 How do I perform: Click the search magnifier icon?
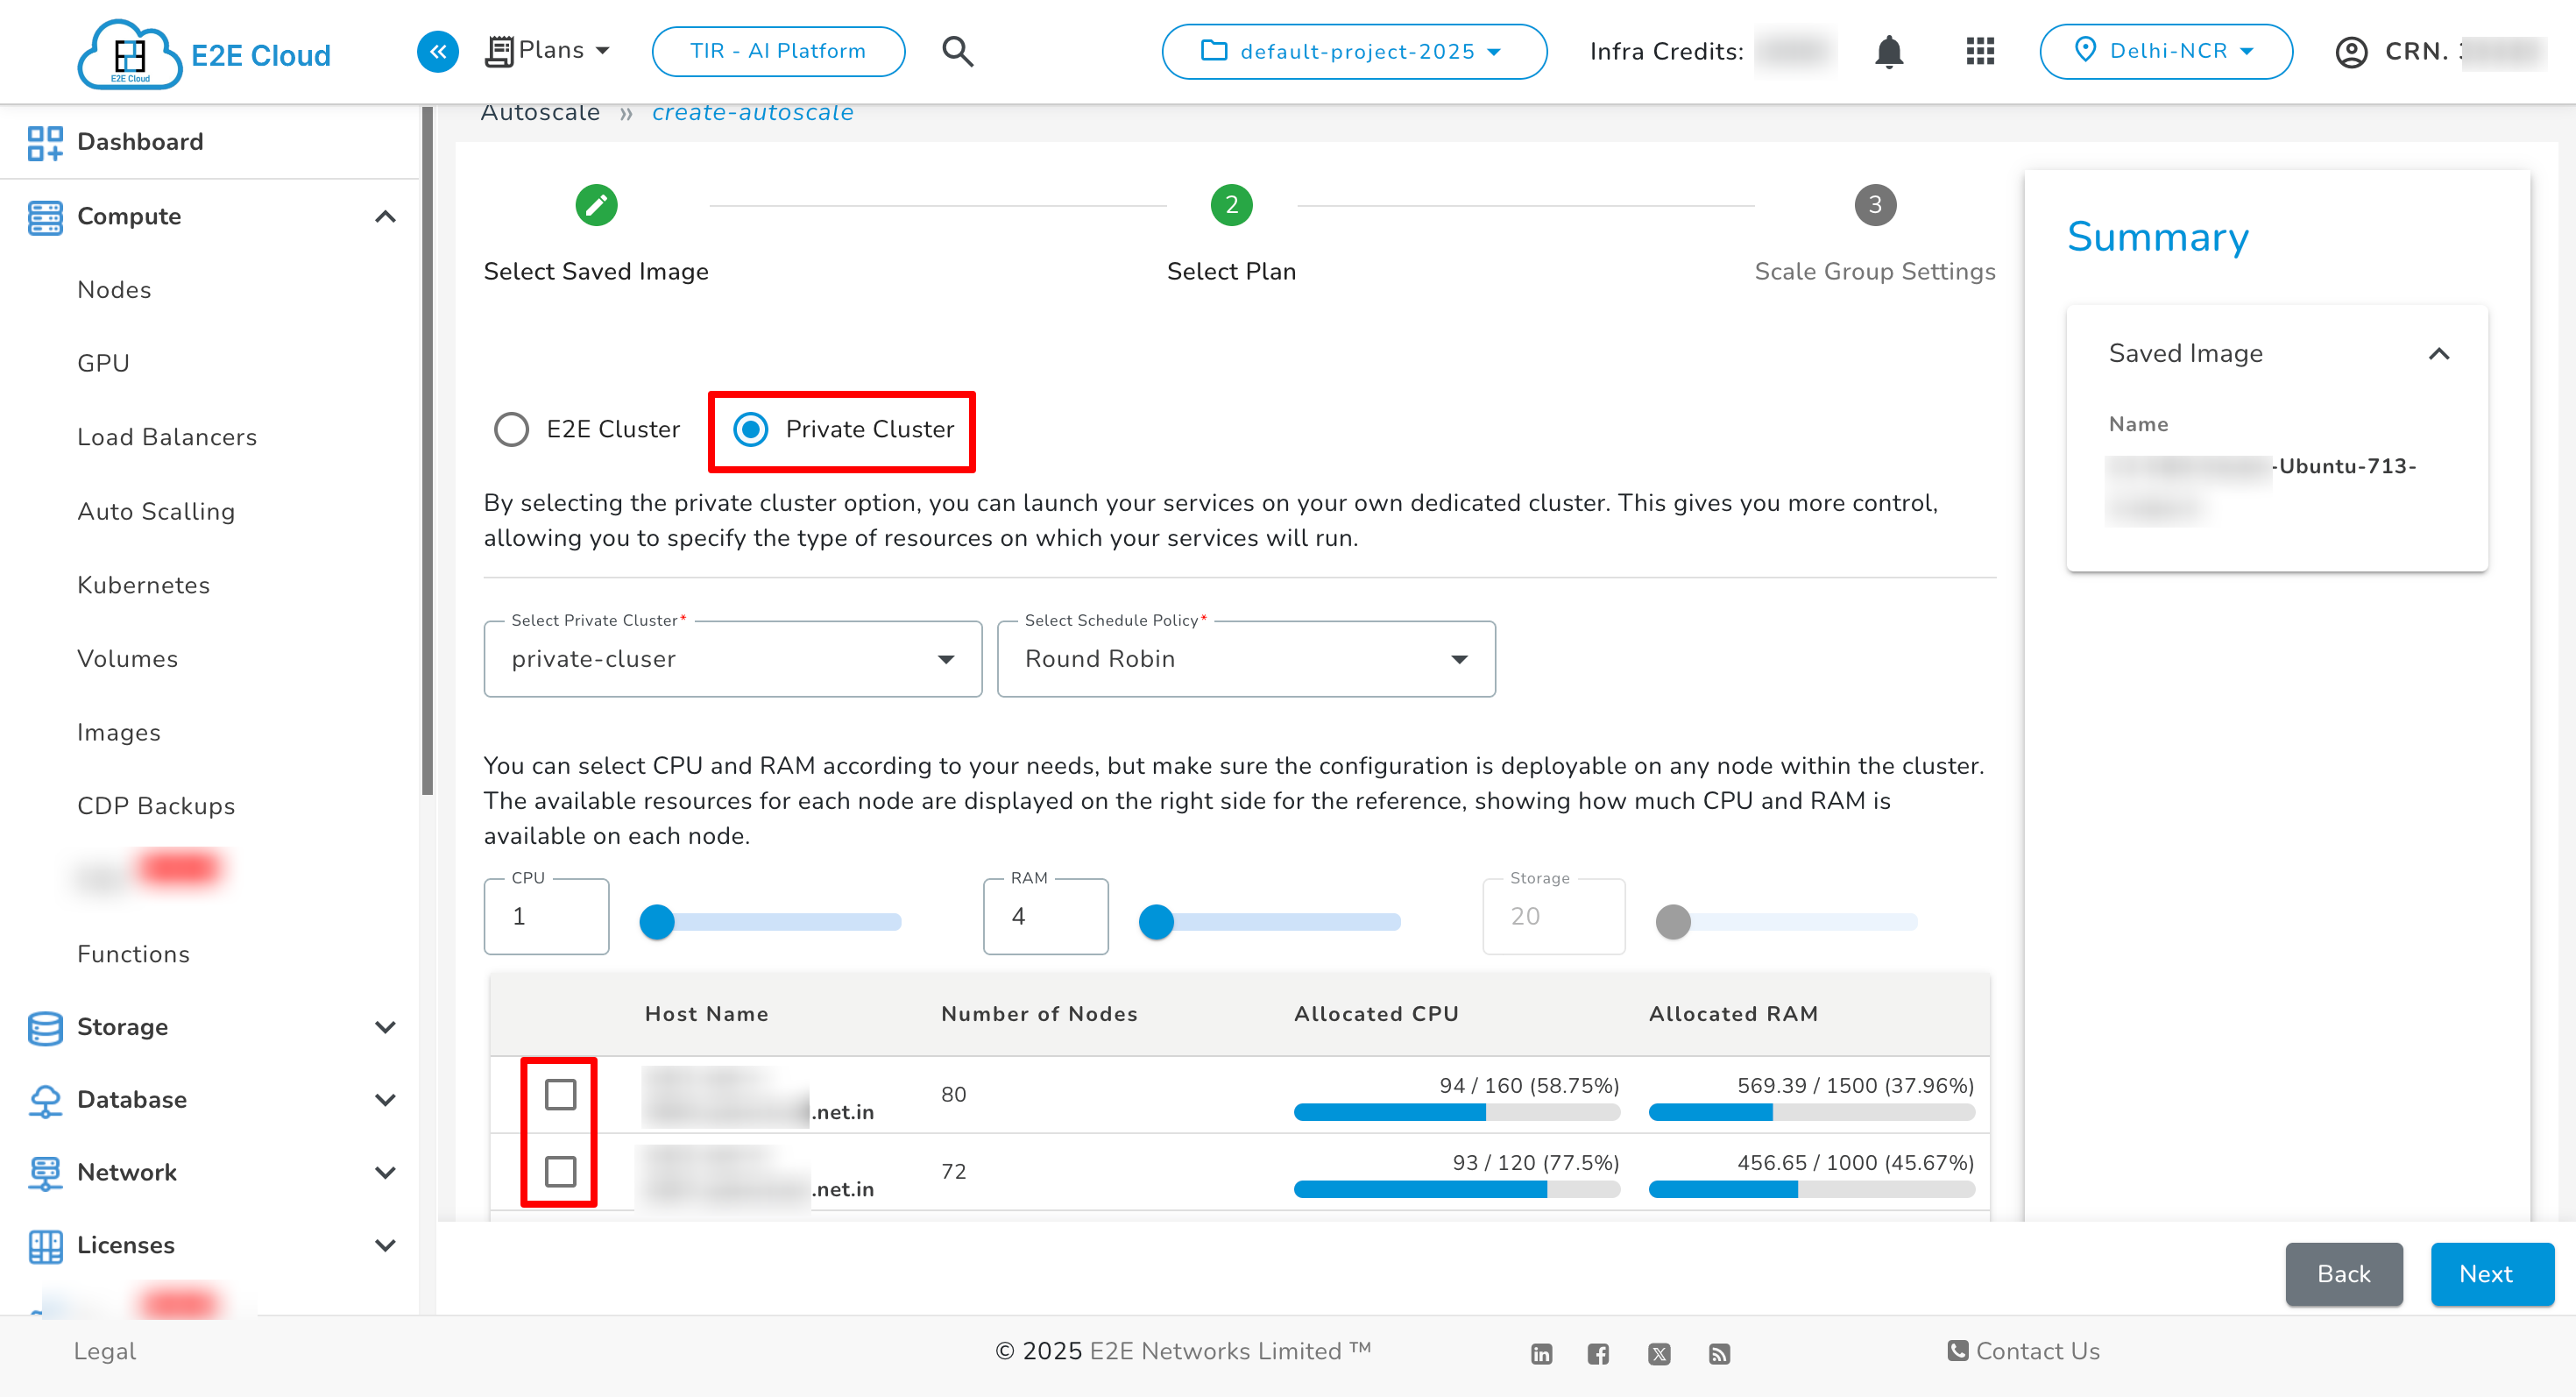coord(957,51)
